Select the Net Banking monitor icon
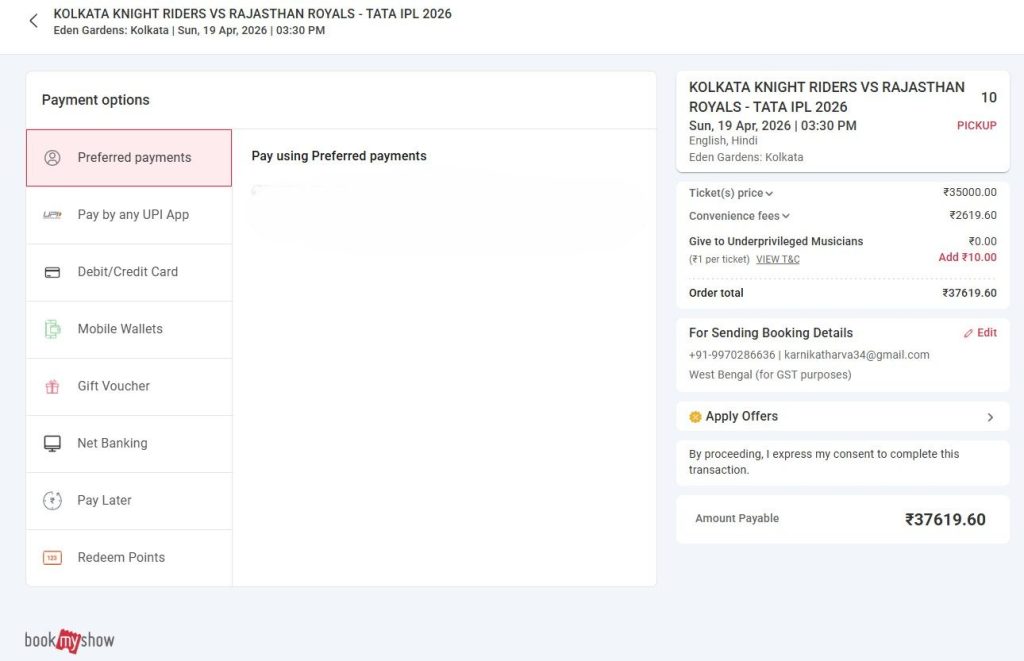The width and height of the screenshot is (1024, 661). (52, 443)
